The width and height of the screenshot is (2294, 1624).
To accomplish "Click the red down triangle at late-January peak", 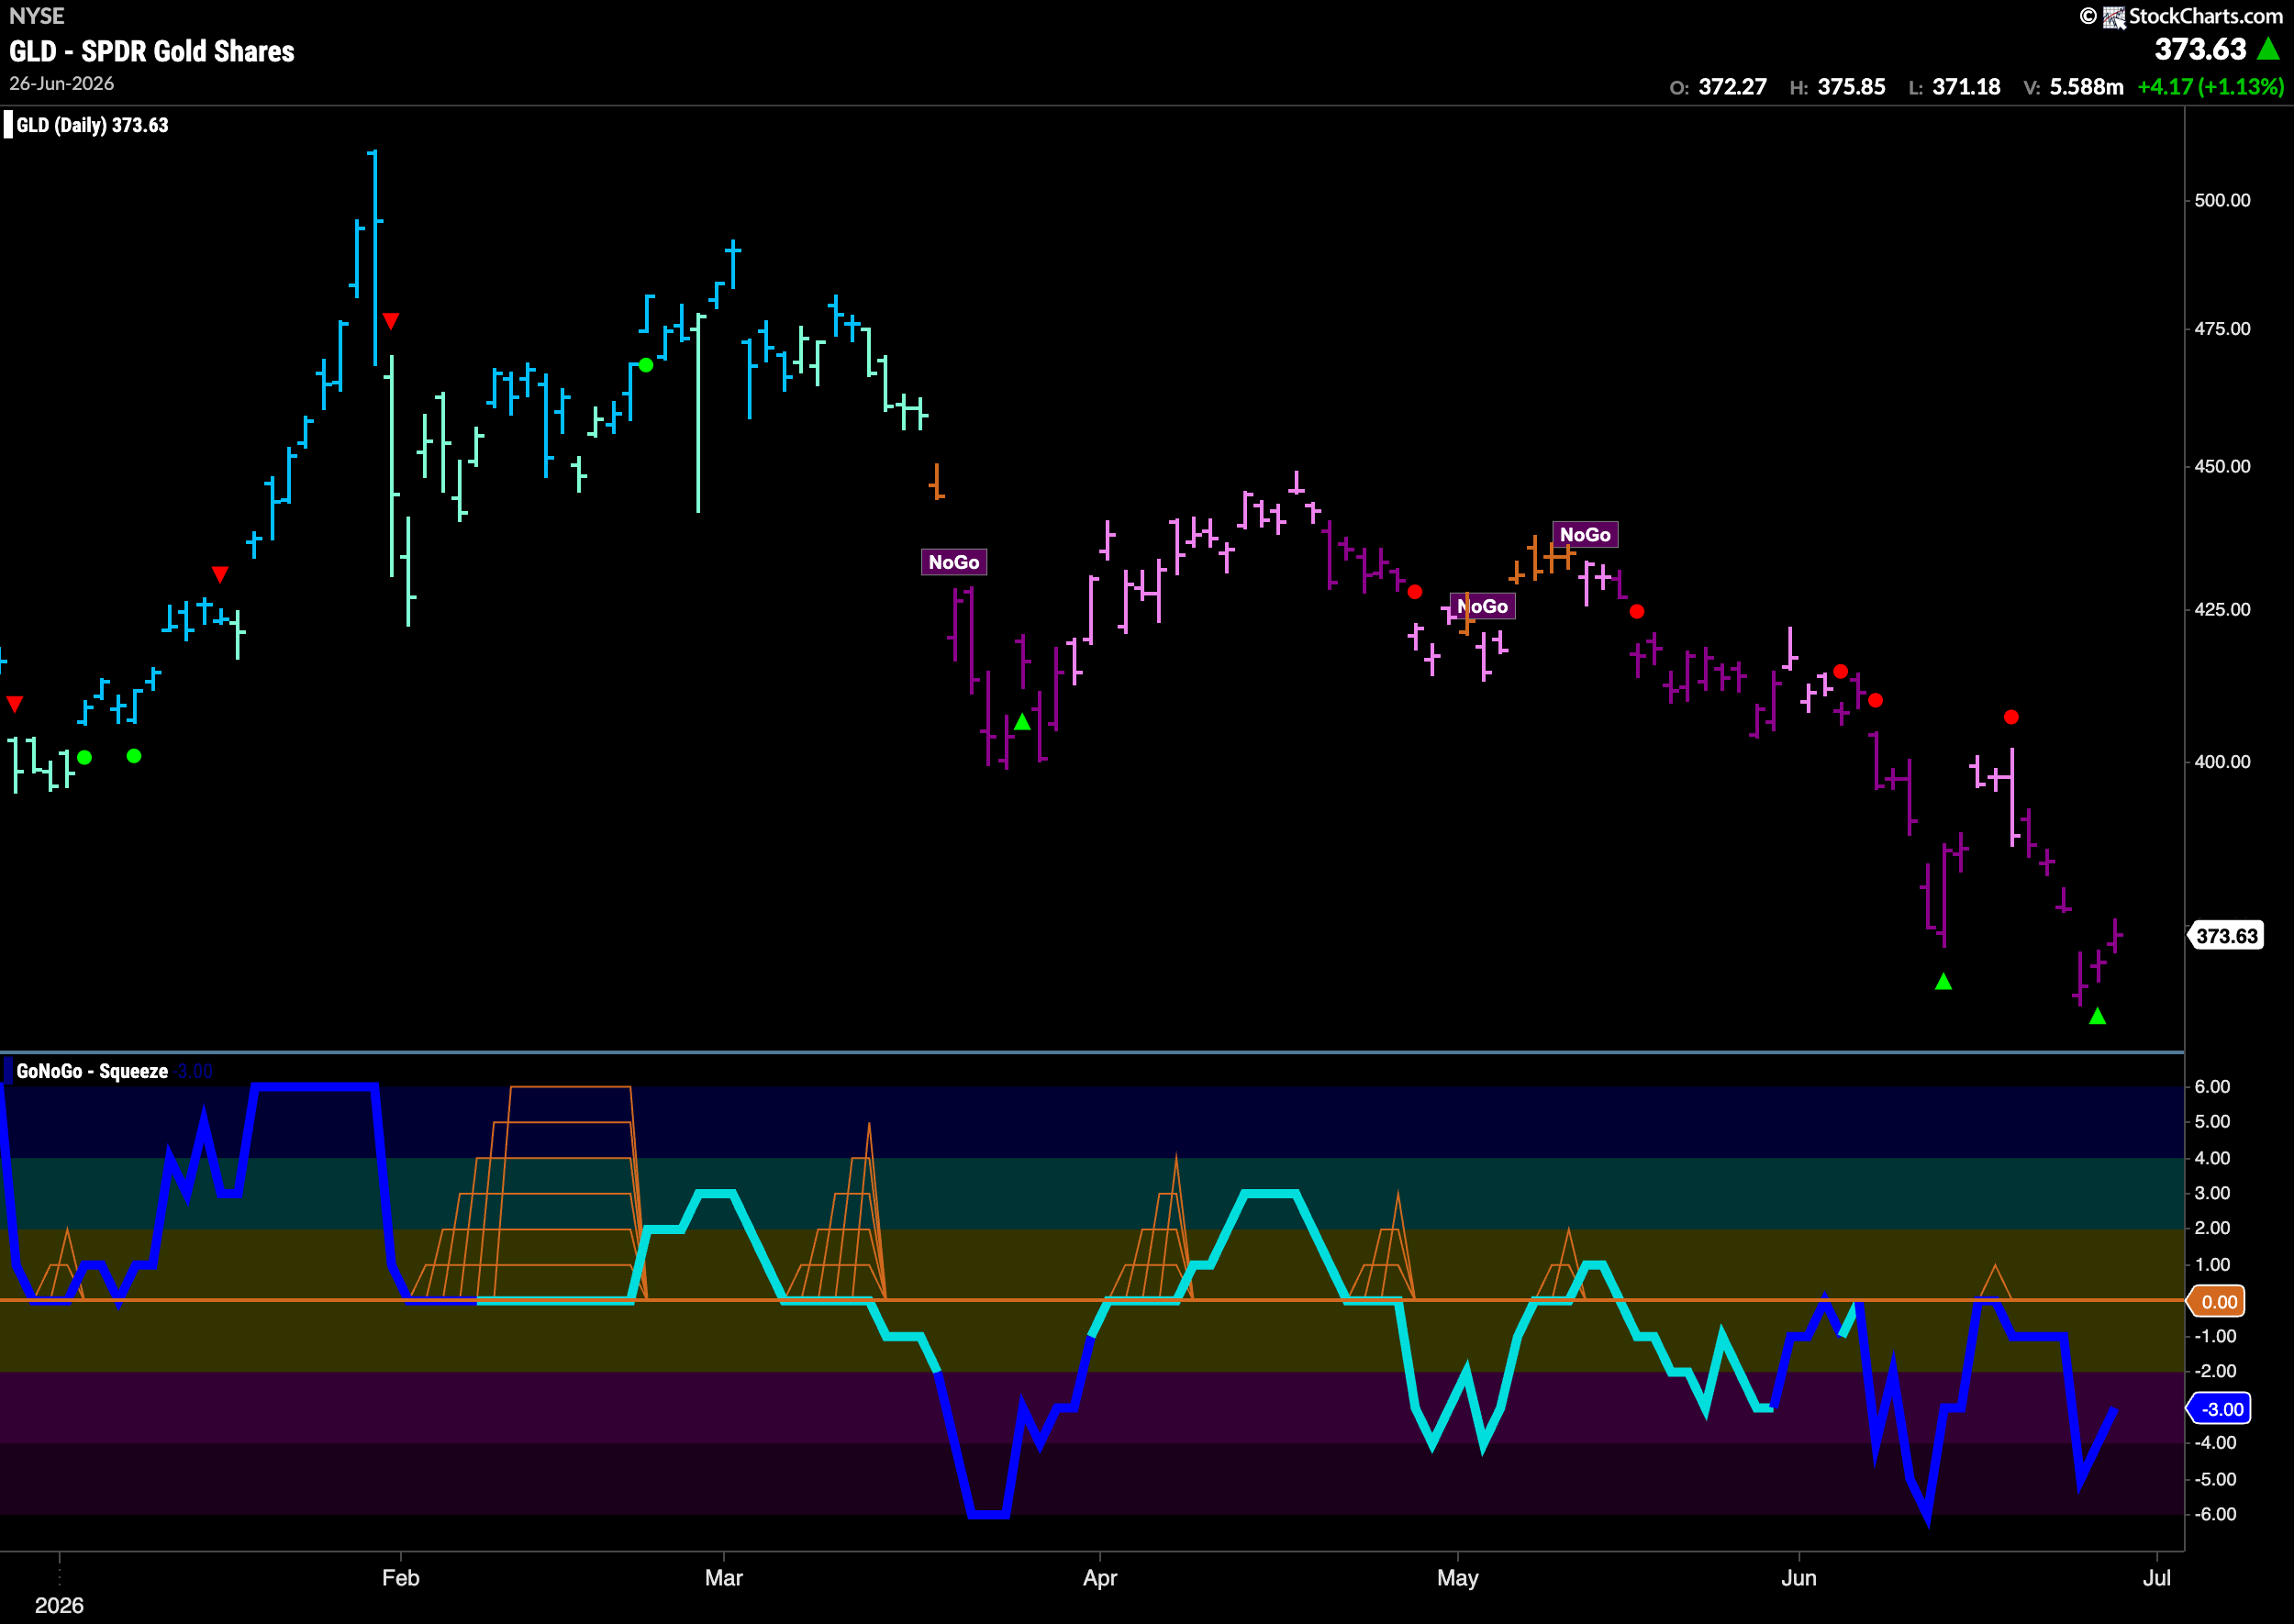I will (391, 321).
